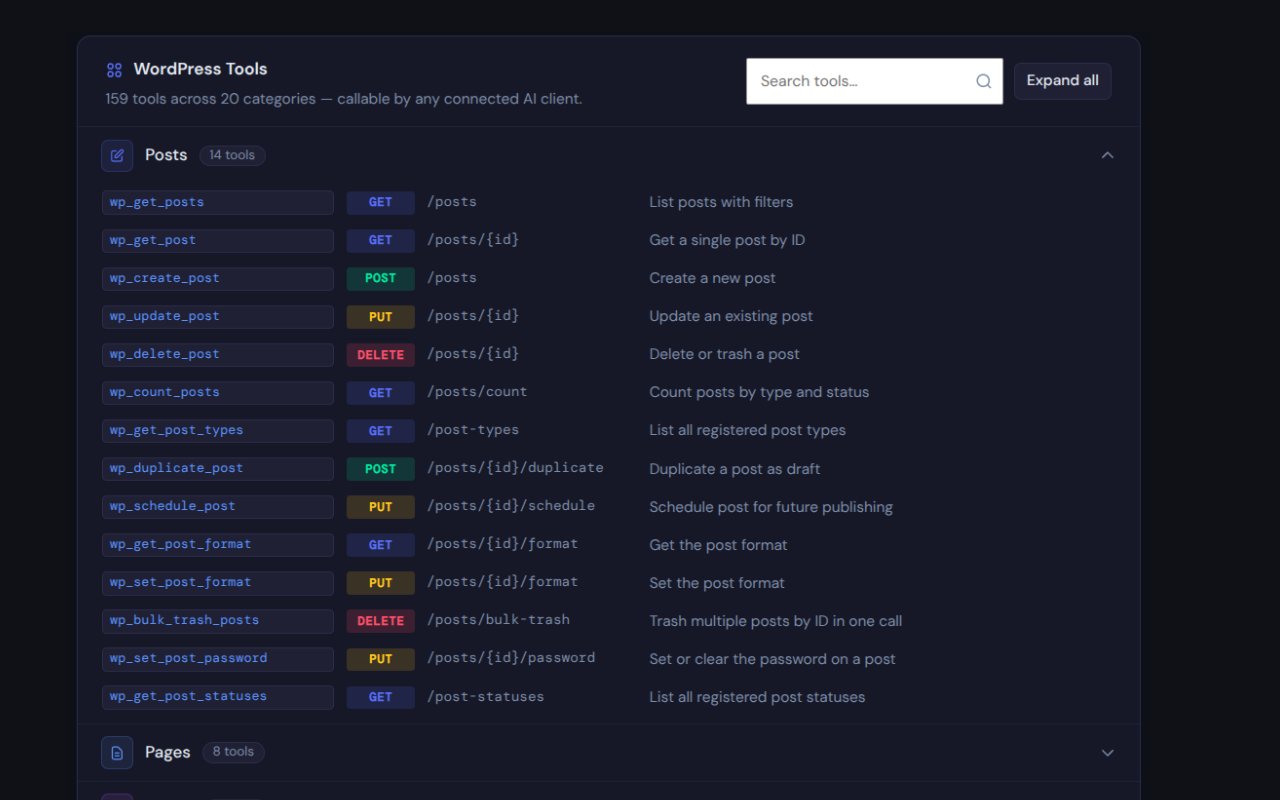The image size is (1280, 800).
Task: Click the 8 tools badge
Action: (233, 752)
